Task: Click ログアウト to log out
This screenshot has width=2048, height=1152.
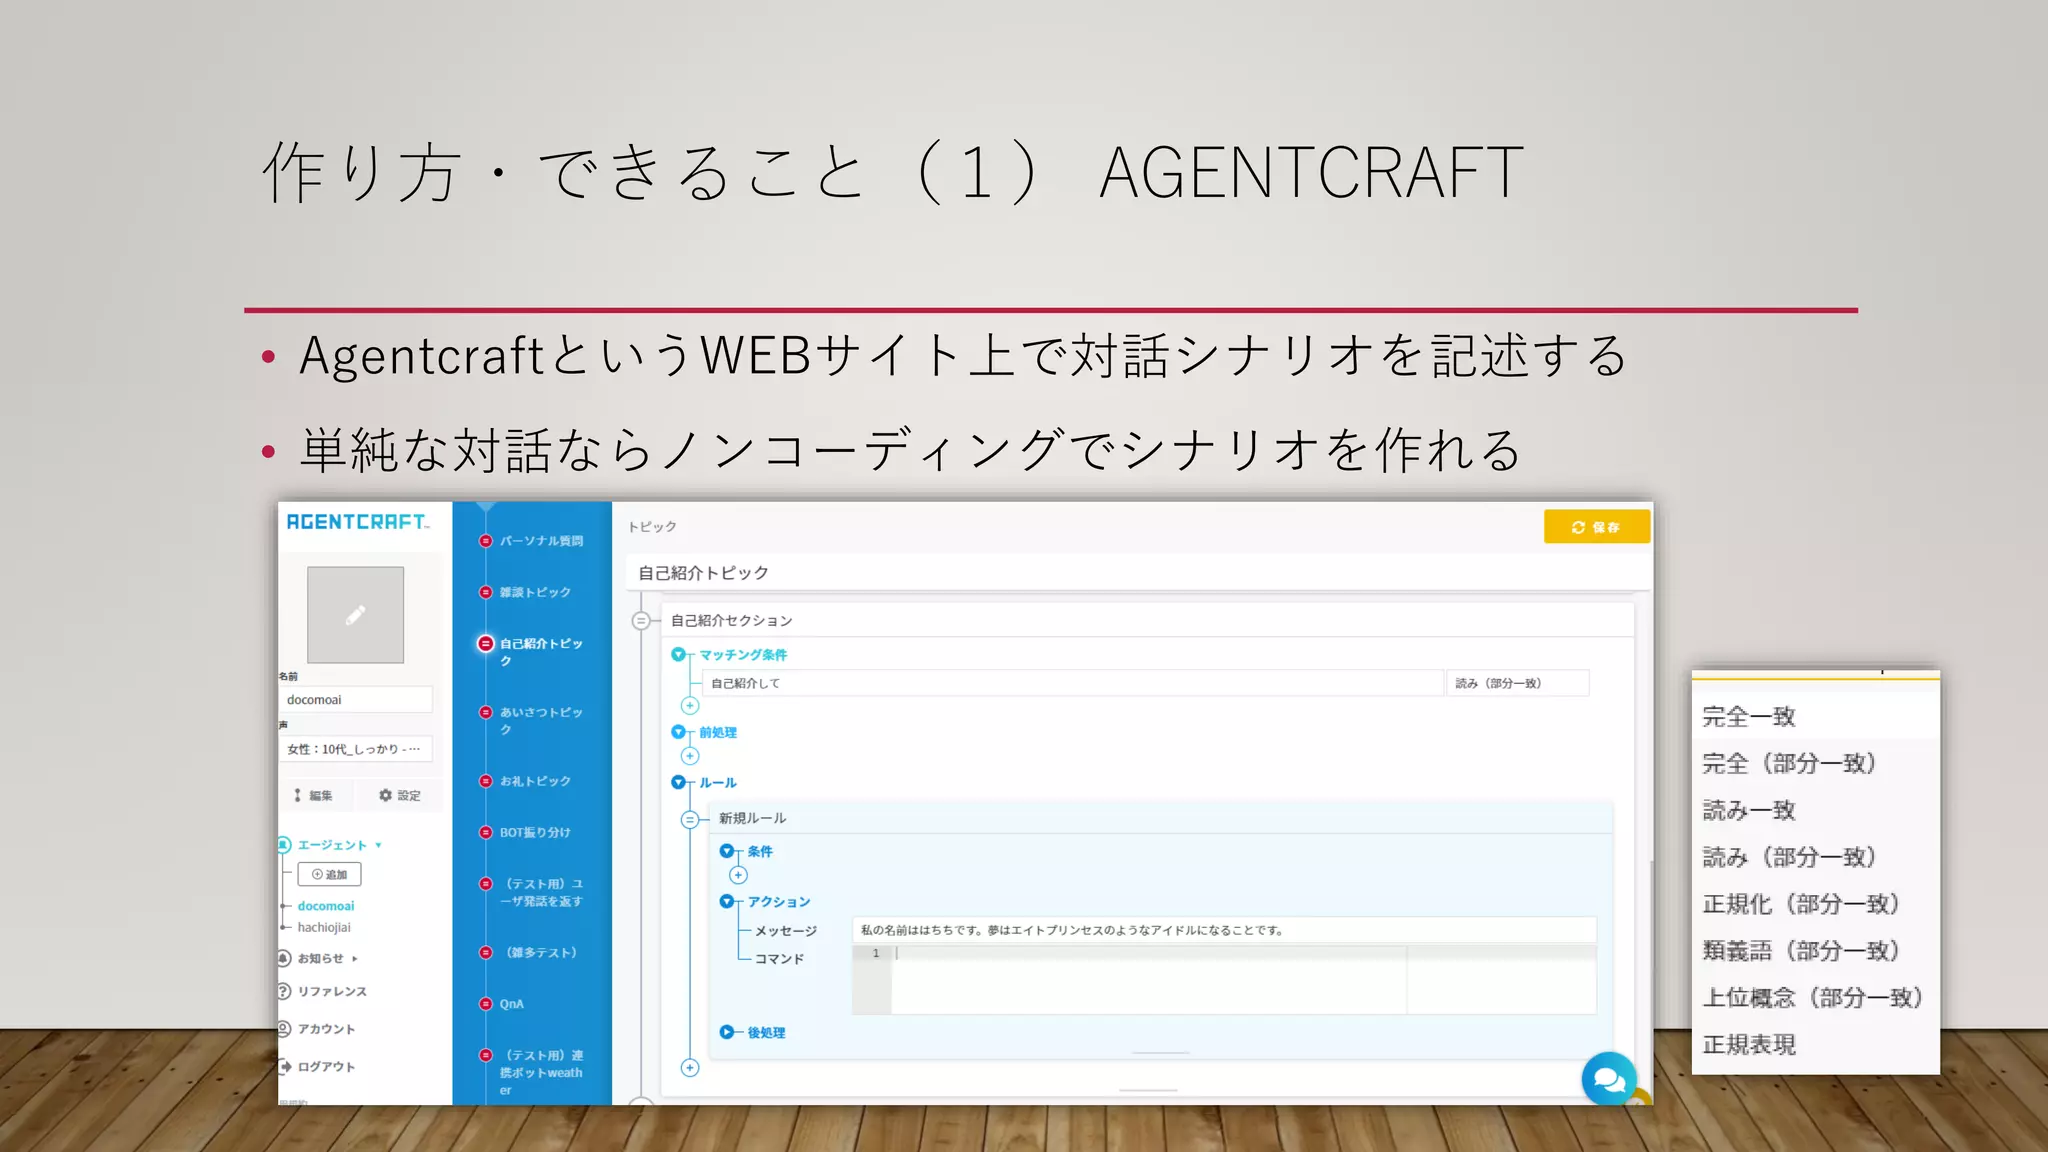Action: coord(326,1067)
